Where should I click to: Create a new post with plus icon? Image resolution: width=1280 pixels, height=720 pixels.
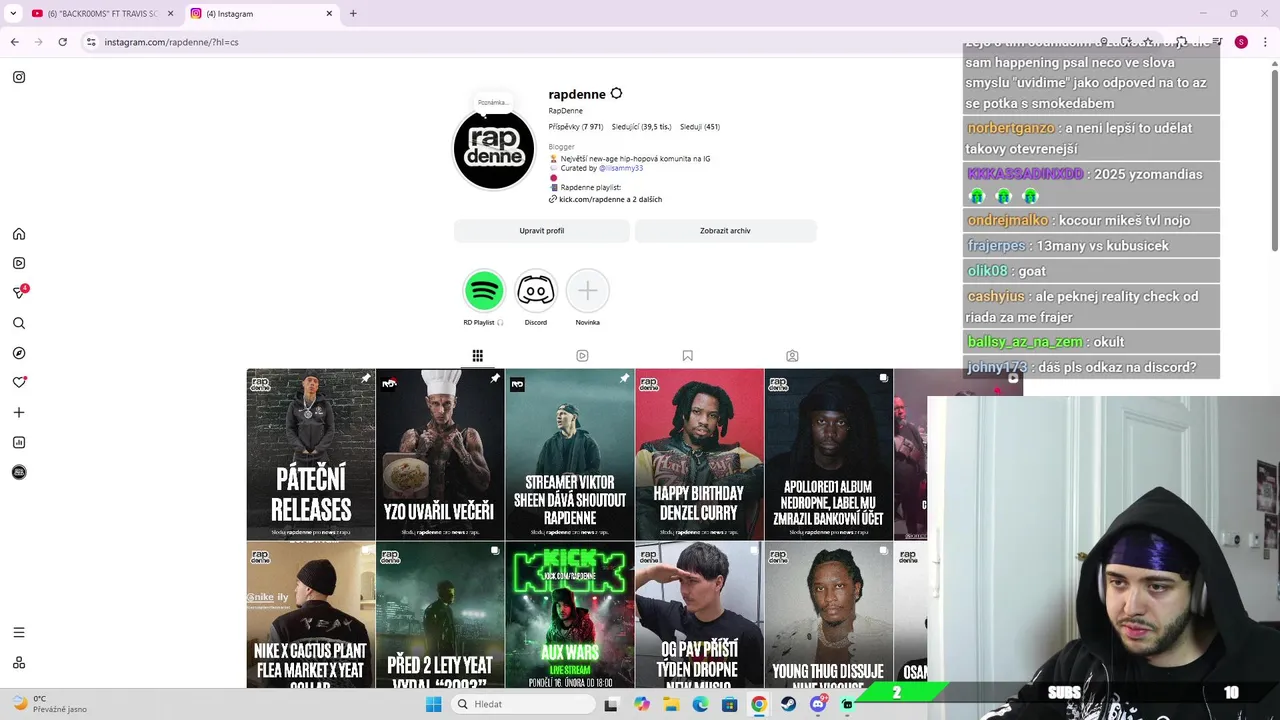coord(19,412)
